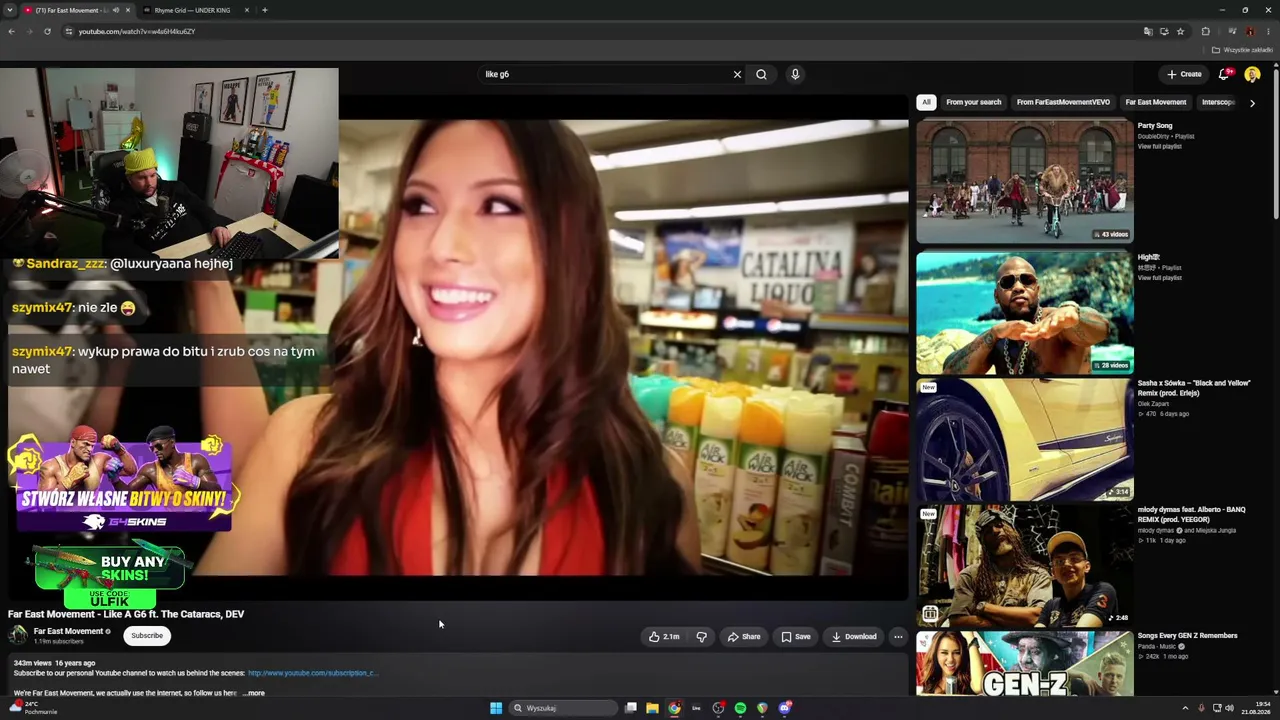Show hidden system tray icons

click(1185, 708)
